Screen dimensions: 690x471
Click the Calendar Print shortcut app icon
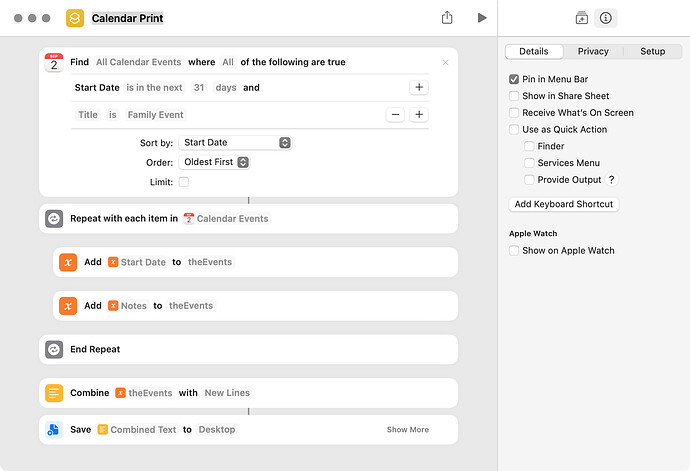tap(75, 18)
